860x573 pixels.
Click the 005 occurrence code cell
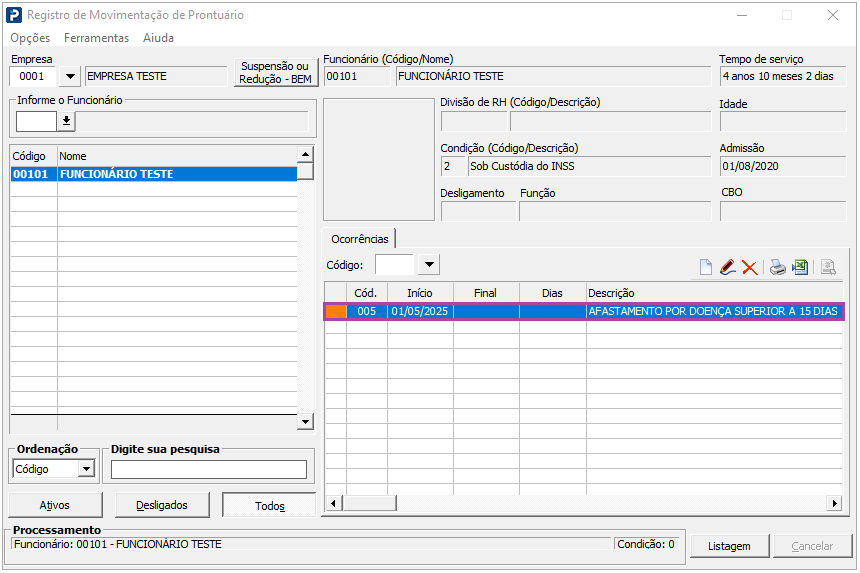point(366,311)
